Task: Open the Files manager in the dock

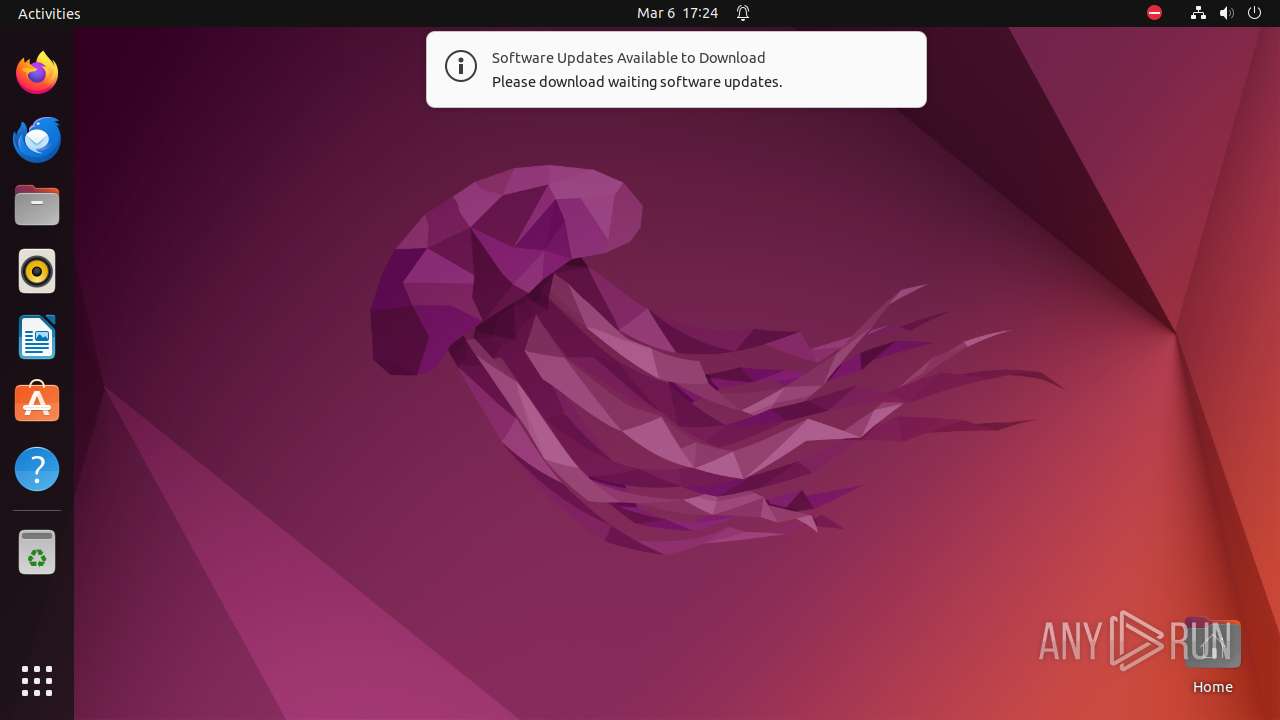Action: click(x=37, y=205)
